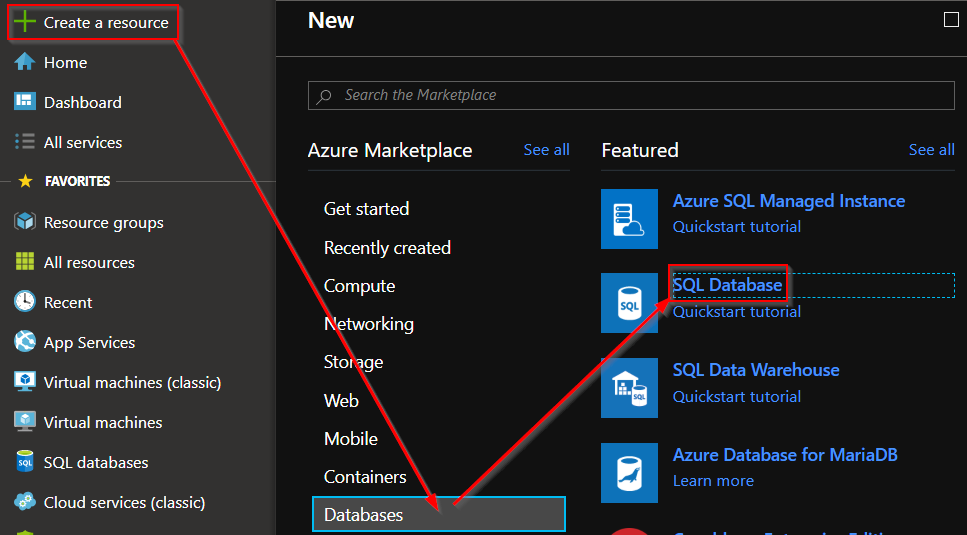The image size is (967, 535).
Task: Open All services label
Action: point(83,142)
